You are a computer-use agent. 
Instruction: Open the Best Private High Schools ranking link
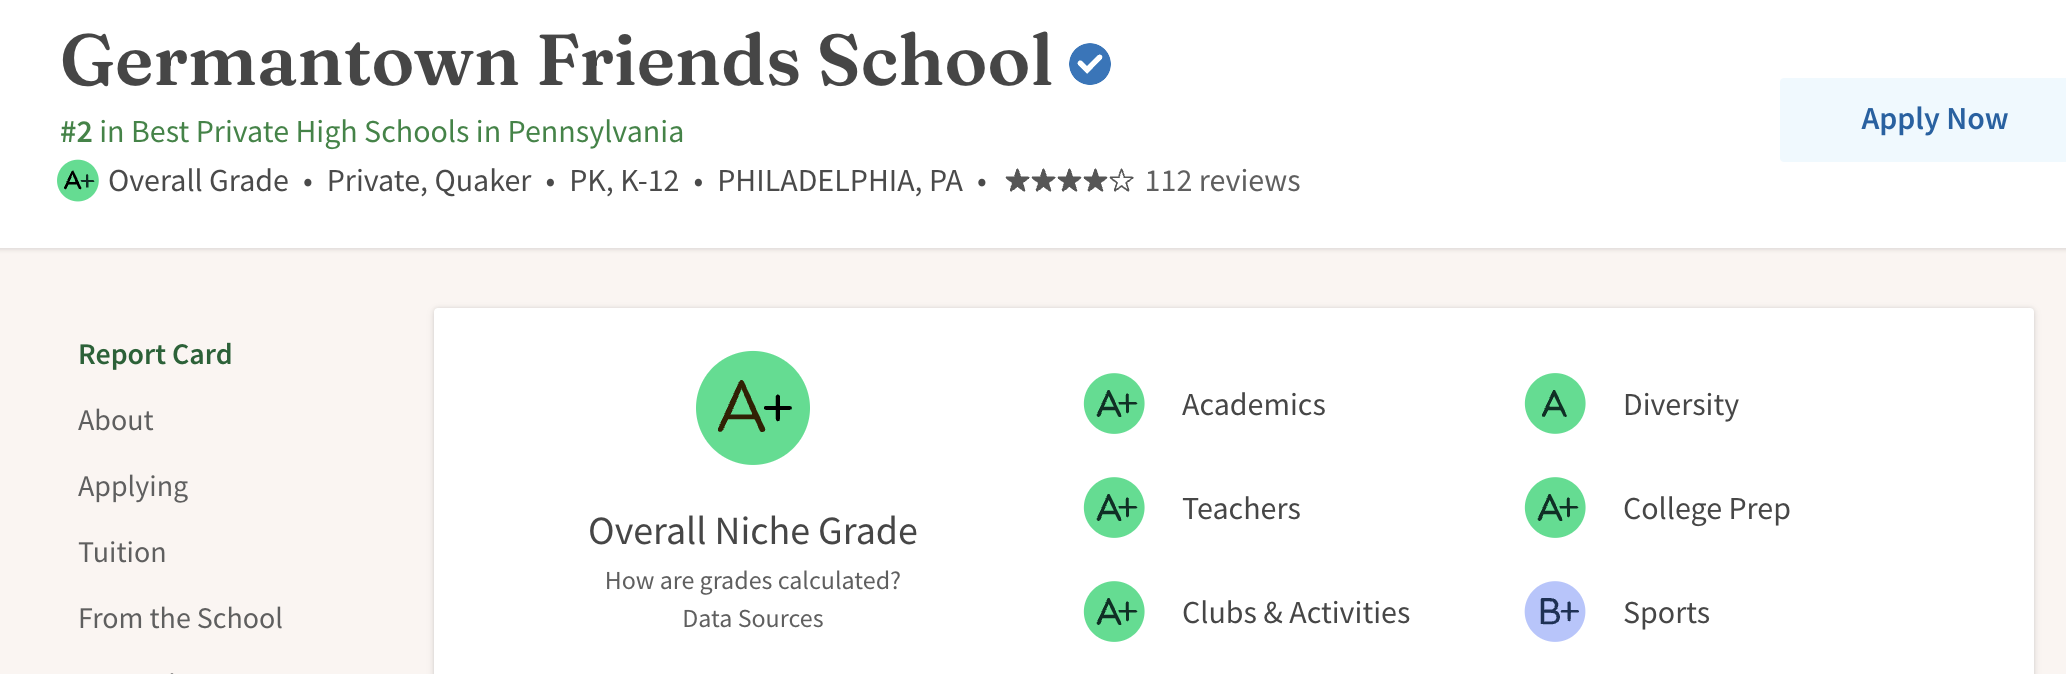[x=372, y=132]
